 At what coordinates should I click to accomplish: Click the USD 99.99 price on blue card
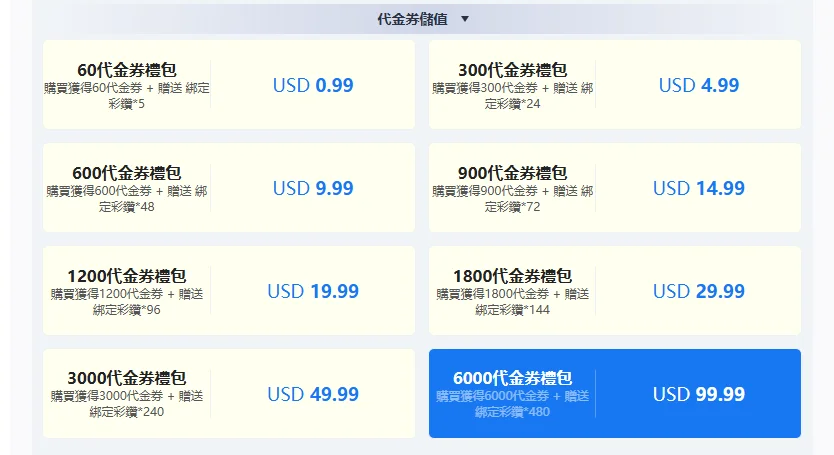(699, 394)
